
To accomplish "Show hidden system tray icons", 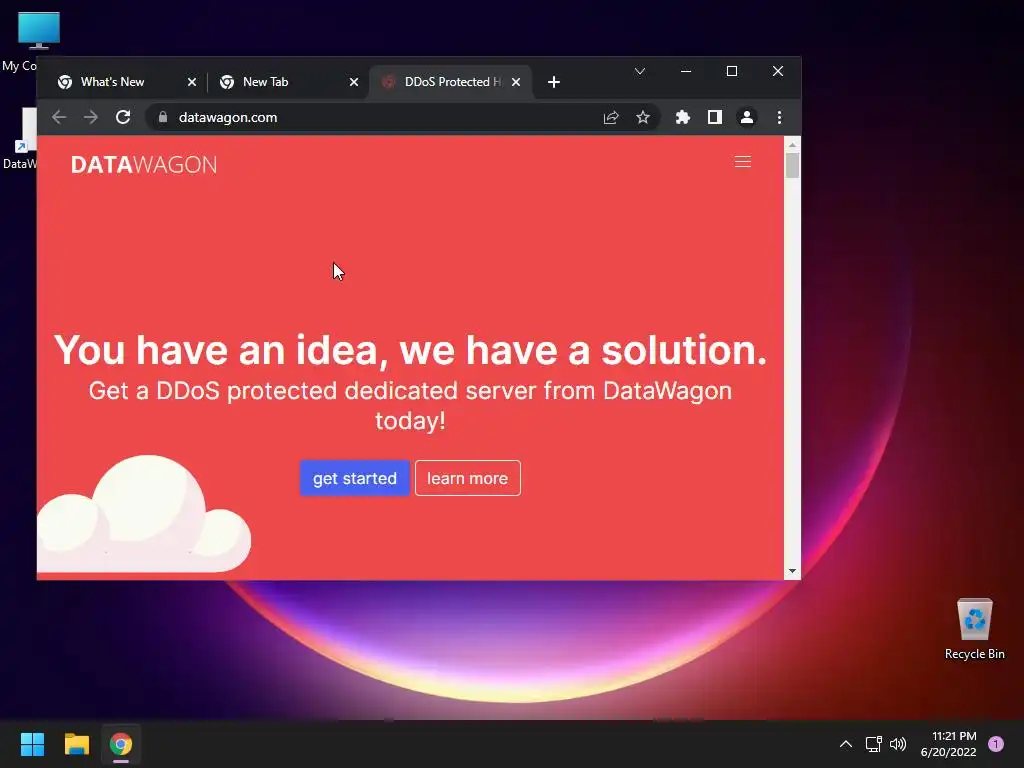I will (x=846, y=744).
